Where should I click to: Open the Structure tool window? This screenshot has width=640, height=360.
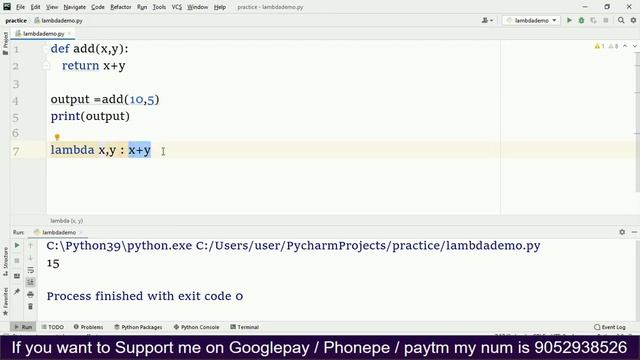pos(5,262)
